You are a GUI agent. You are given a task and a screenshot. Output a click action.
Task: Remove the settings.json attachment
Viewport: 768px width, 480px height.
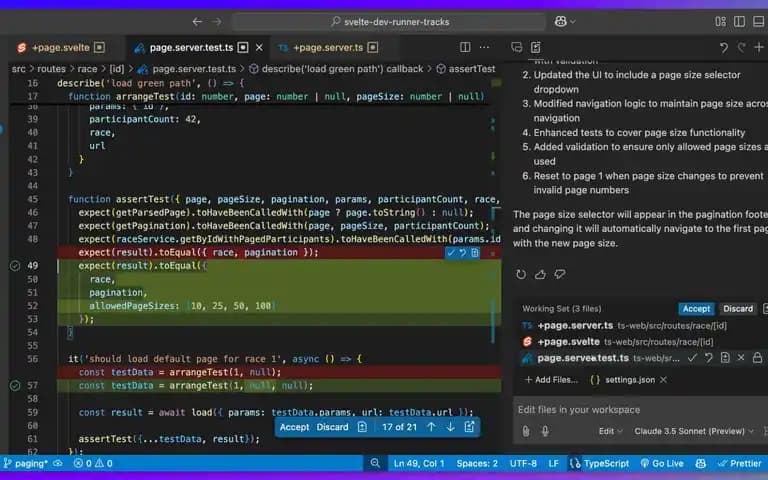click(x=663, y=380)
